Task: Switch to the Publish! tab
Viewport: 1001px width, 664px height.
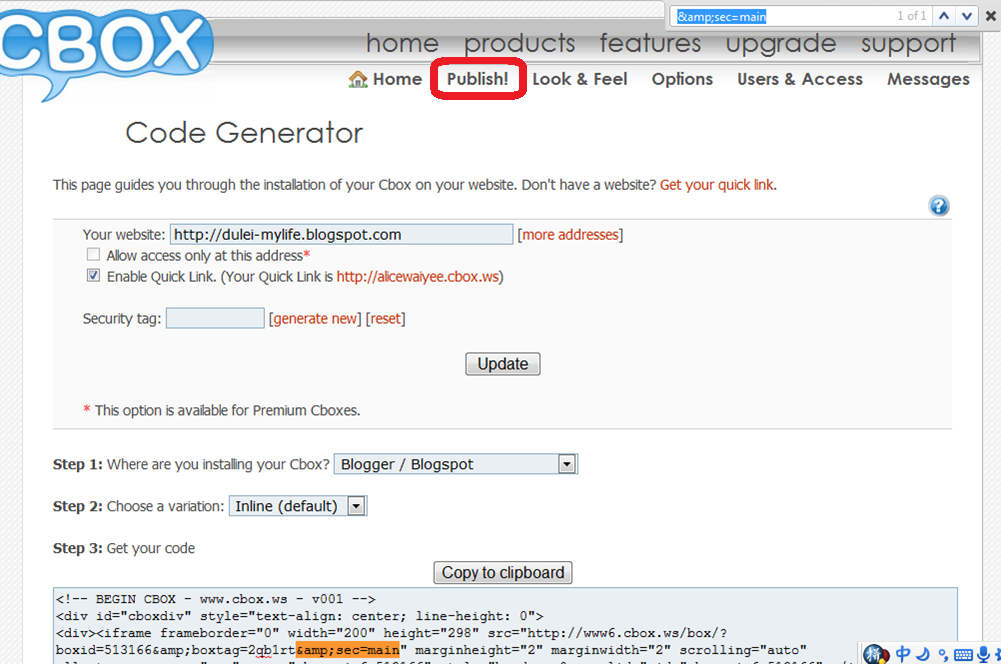Action: point(478,79)
